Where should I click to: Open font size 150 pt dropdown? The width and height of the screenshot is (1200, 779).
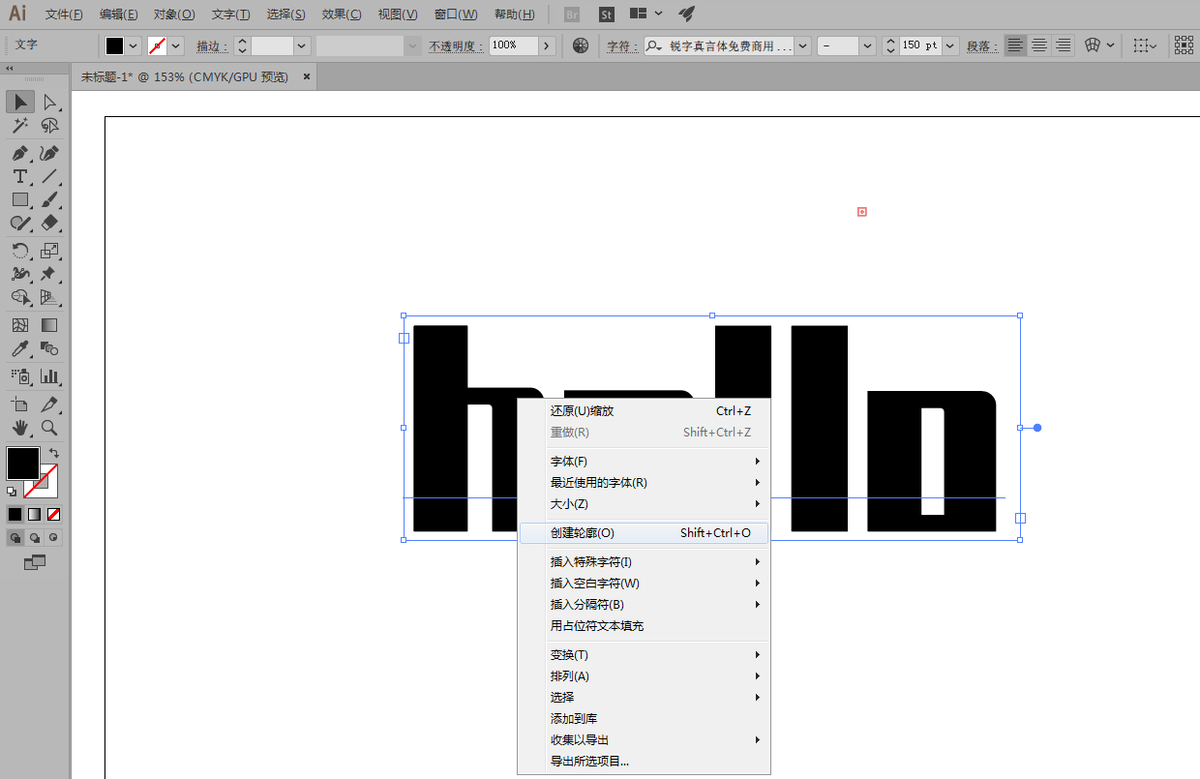tap(950, 46)
